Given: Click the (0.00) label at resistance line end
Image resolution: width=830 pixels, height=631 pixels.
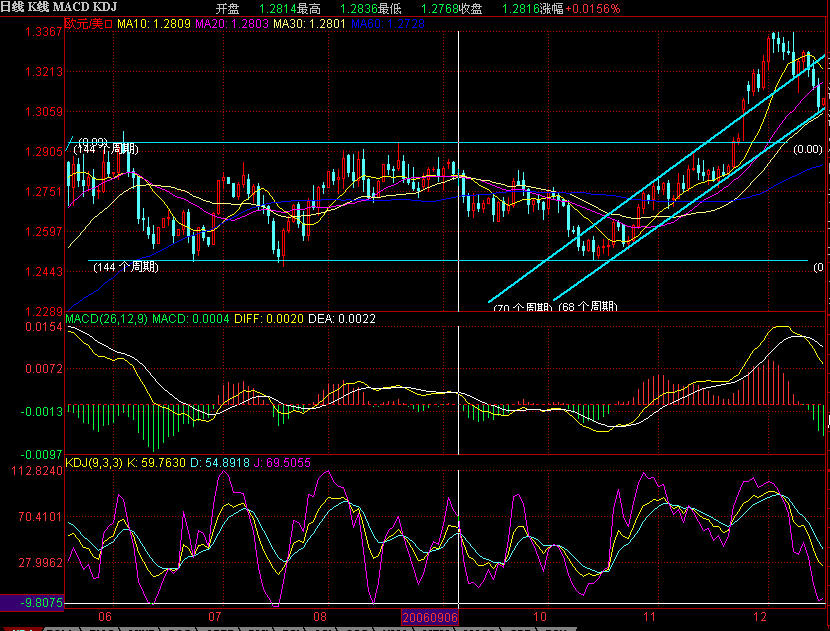Looking at the screenshot, I should [808, 150].
